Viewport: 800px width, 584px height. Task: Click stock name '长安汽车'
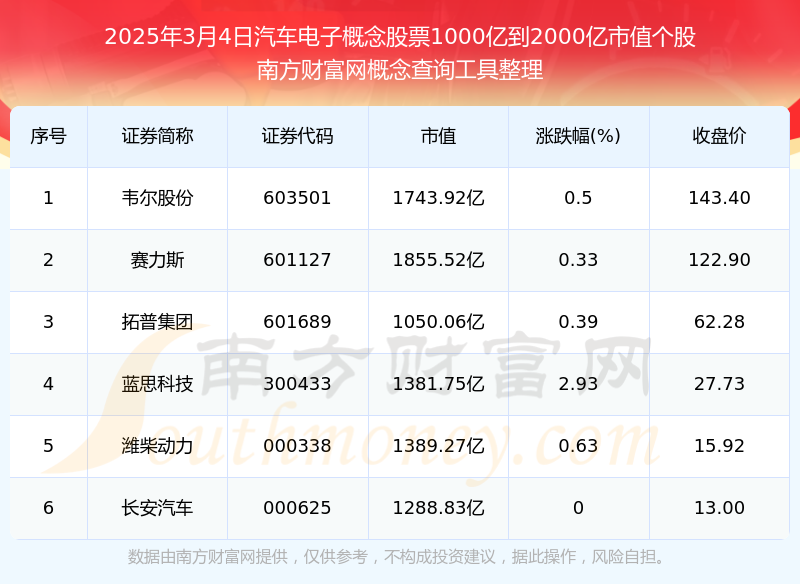coord(157,508)
